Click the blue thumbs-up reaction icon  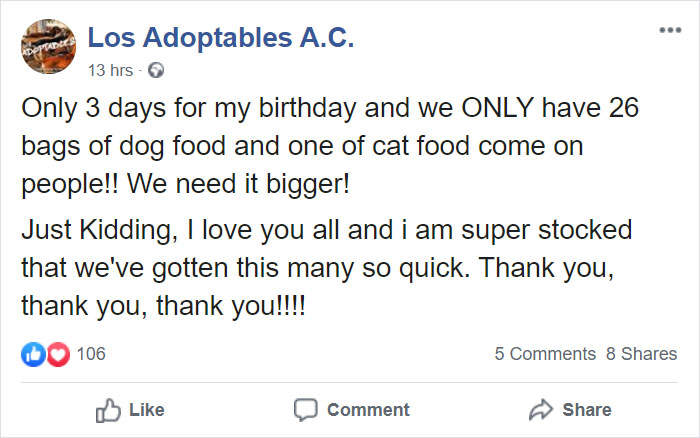(32, 353)
